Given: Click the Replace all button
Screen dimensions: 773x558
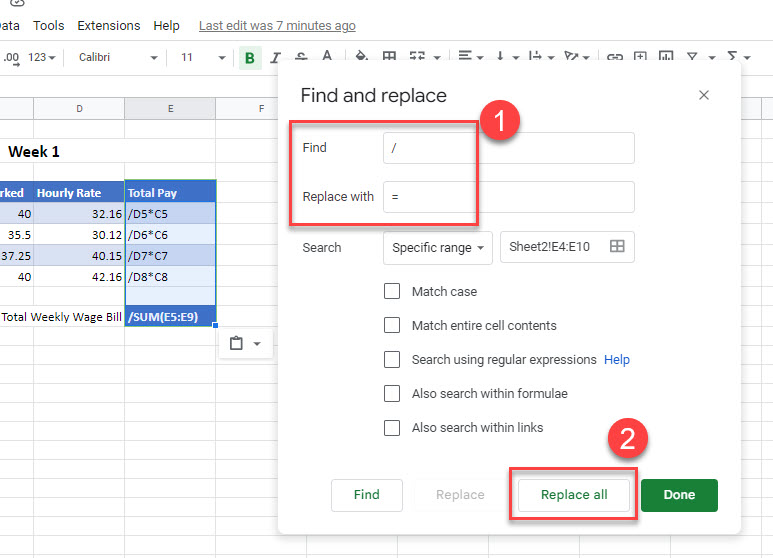Looking at the screenshot, I should [573, 495].
